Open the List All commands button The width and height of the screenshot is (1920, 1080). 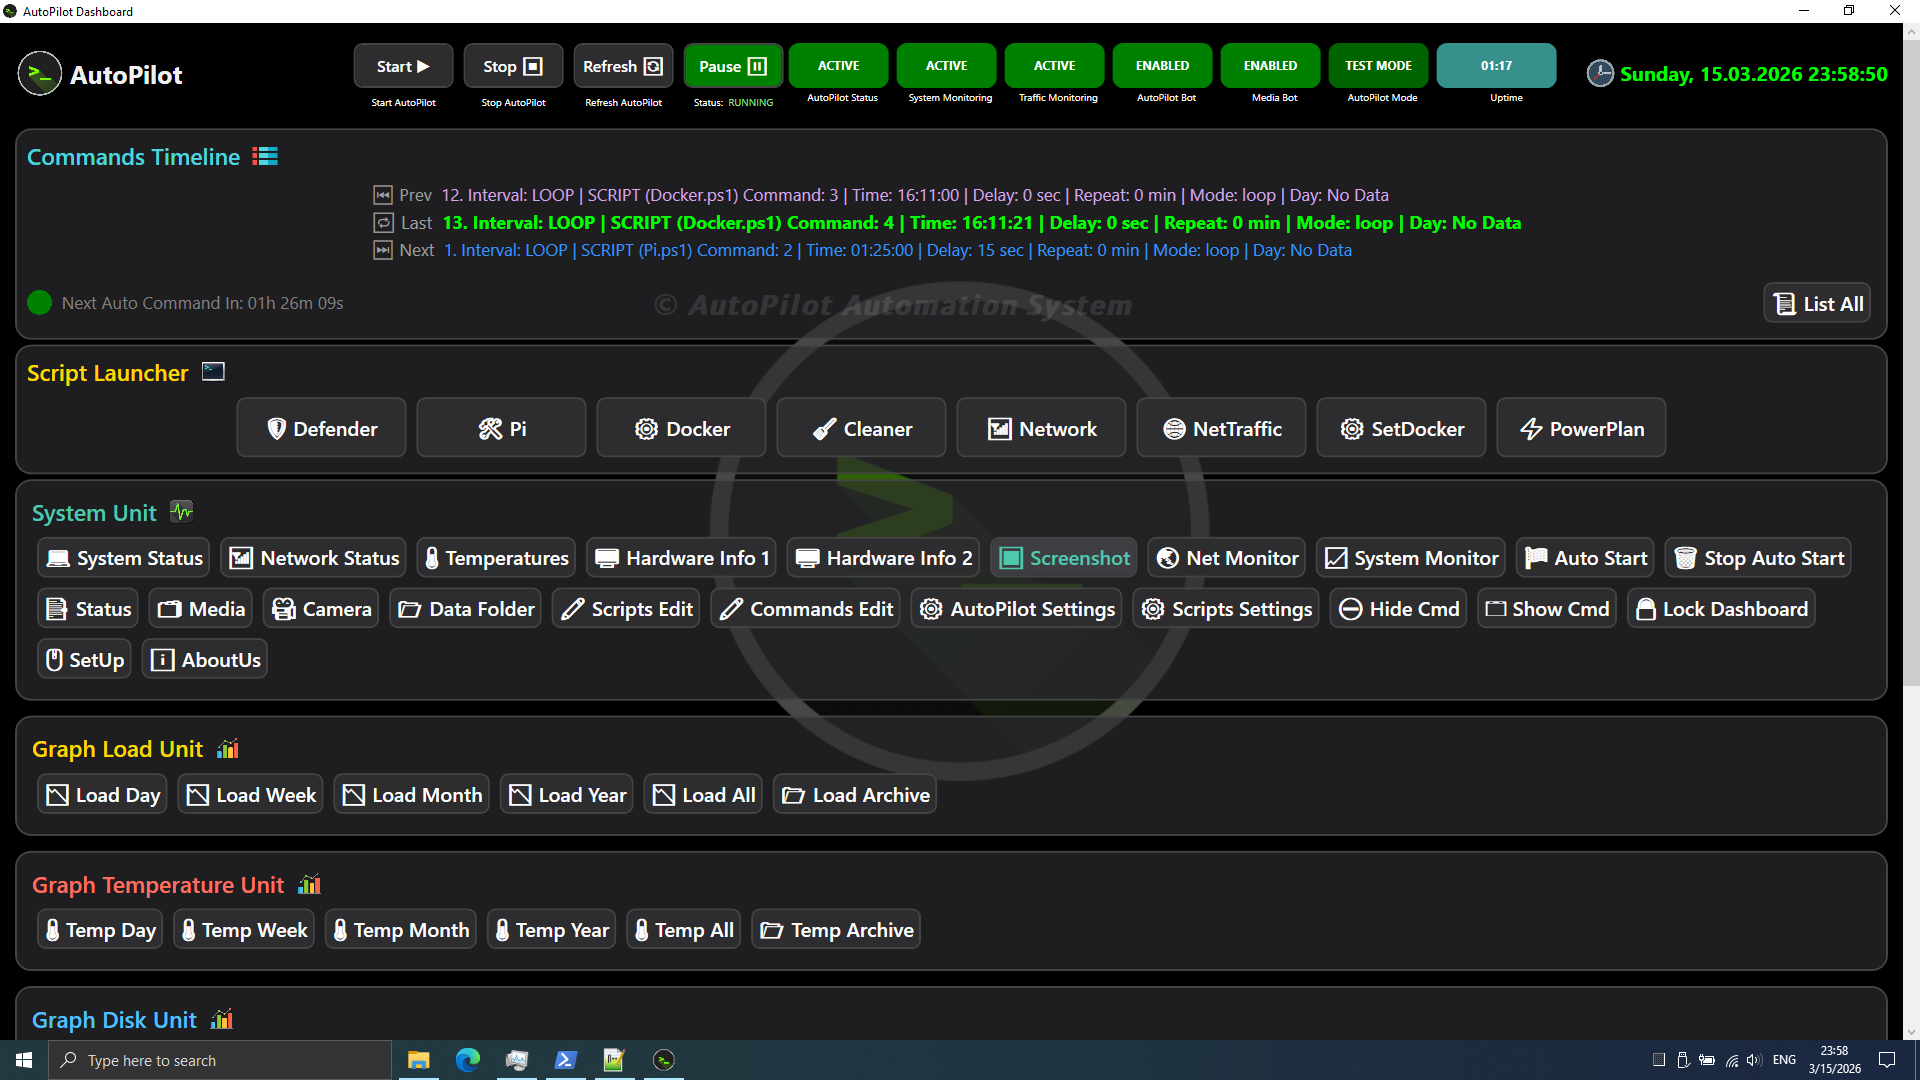pos(1817,304)
